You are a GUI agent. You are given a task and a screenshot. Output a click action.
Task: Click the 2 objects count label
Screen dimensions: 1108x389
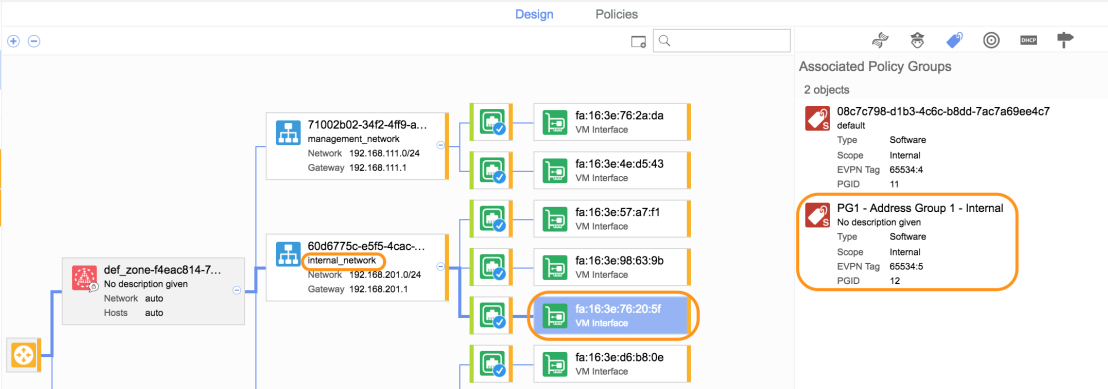coord(827,90)
